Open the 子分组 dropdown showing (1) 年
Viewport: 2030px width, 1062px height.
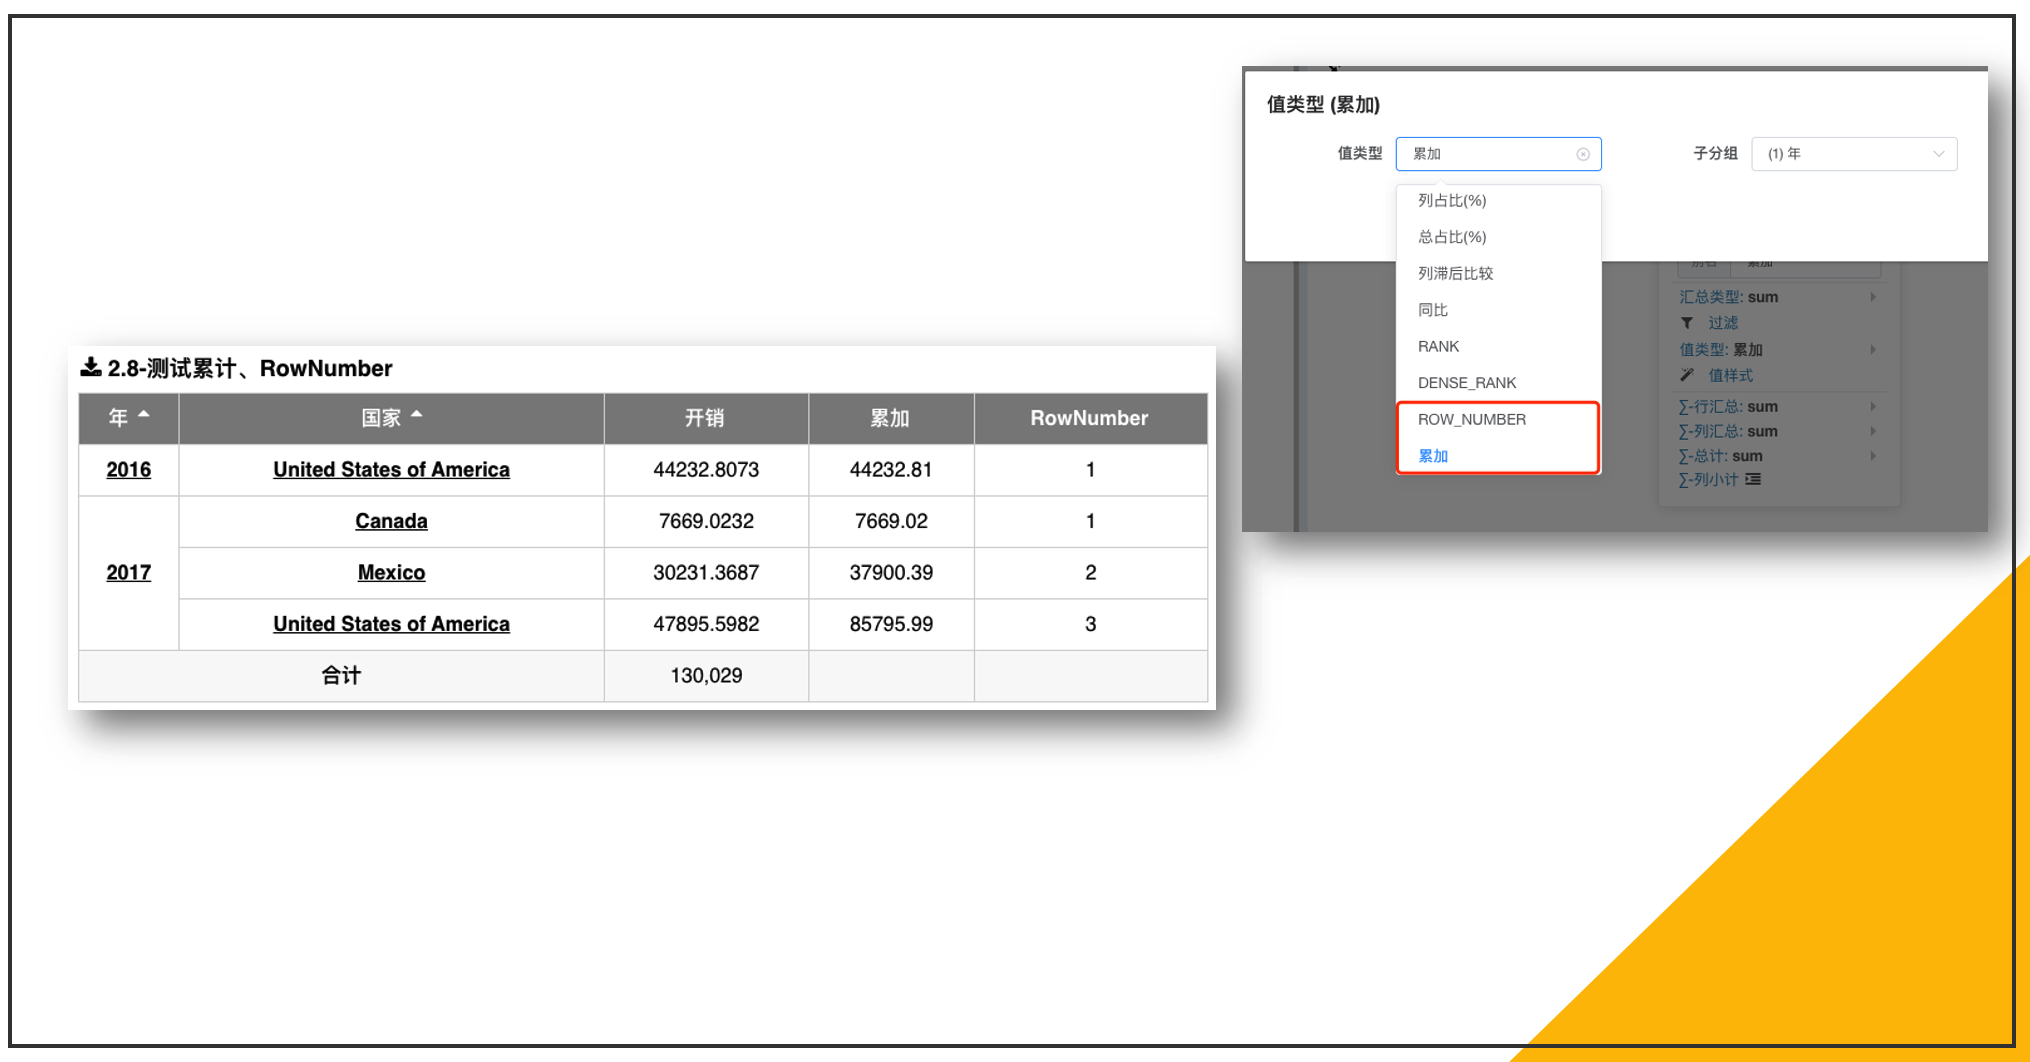point(1853,154)
